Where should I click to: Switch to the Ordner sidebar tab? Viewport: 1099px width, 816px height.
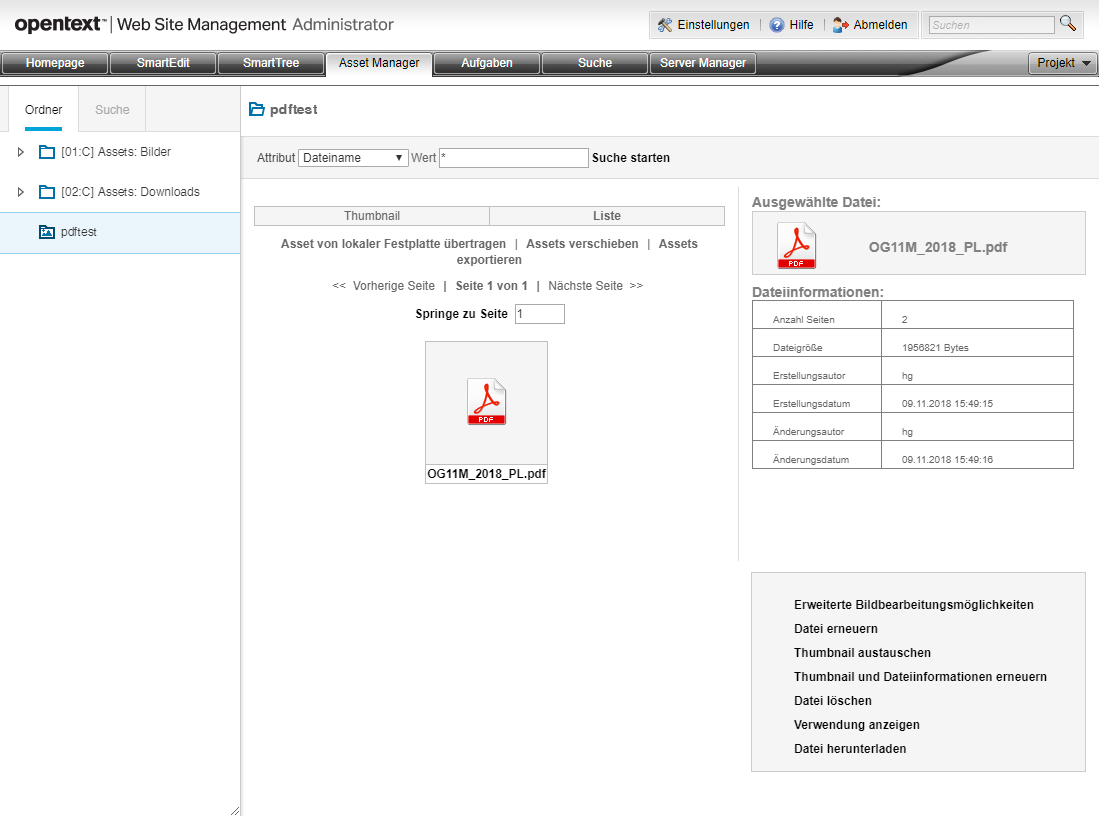click(x=43, y=109)
